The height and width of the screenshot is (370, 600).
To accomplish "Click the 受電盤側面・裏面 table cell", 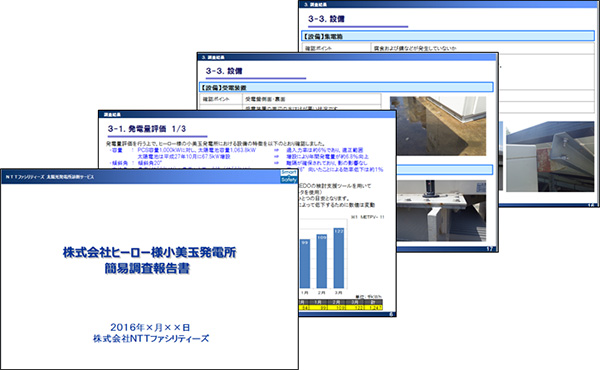I will [311, 99].
